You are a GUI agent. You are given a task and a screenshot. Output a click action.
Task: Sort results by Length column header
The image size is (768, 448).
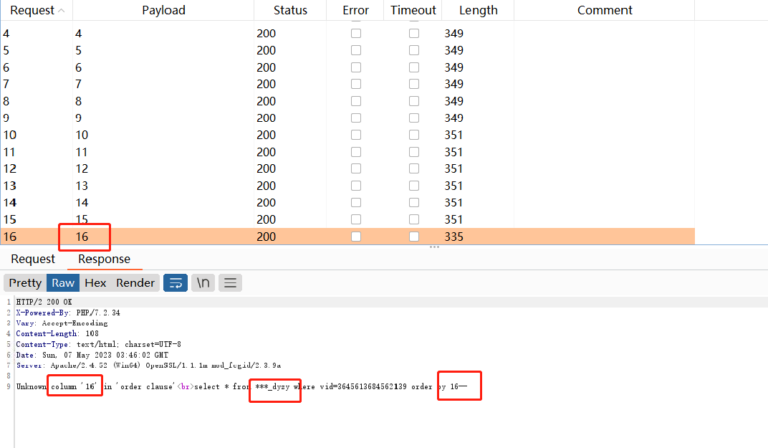[x=477, y=10]
